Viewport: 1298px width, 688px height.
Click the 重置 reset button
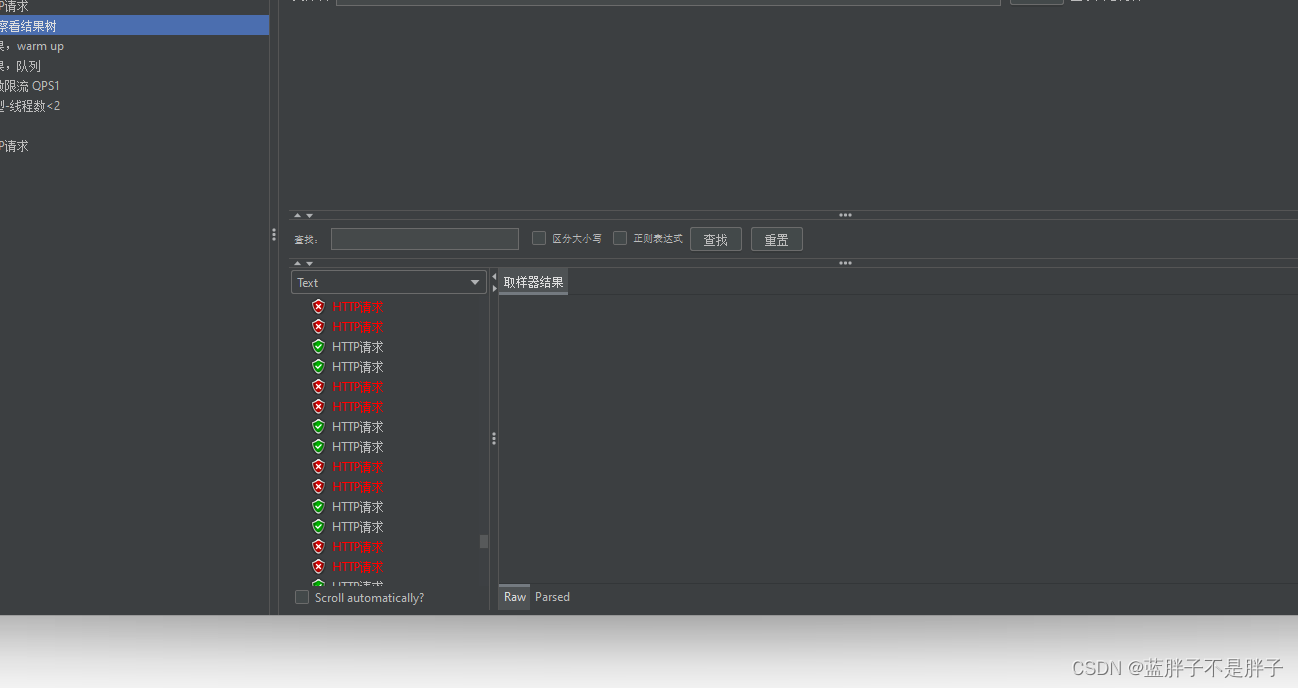coord(777,239)
